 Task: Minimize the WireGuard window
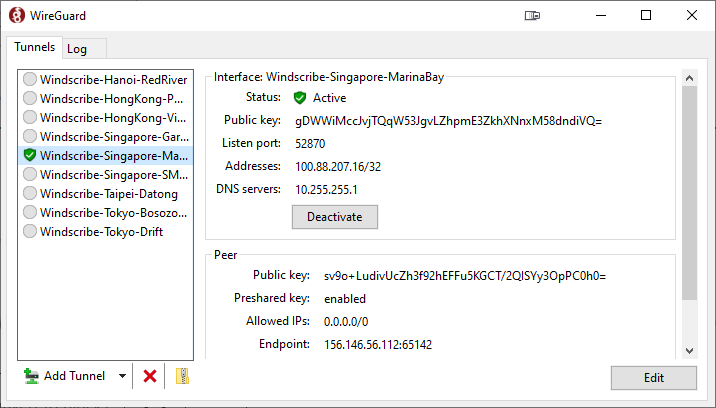(x=601, y=16)
